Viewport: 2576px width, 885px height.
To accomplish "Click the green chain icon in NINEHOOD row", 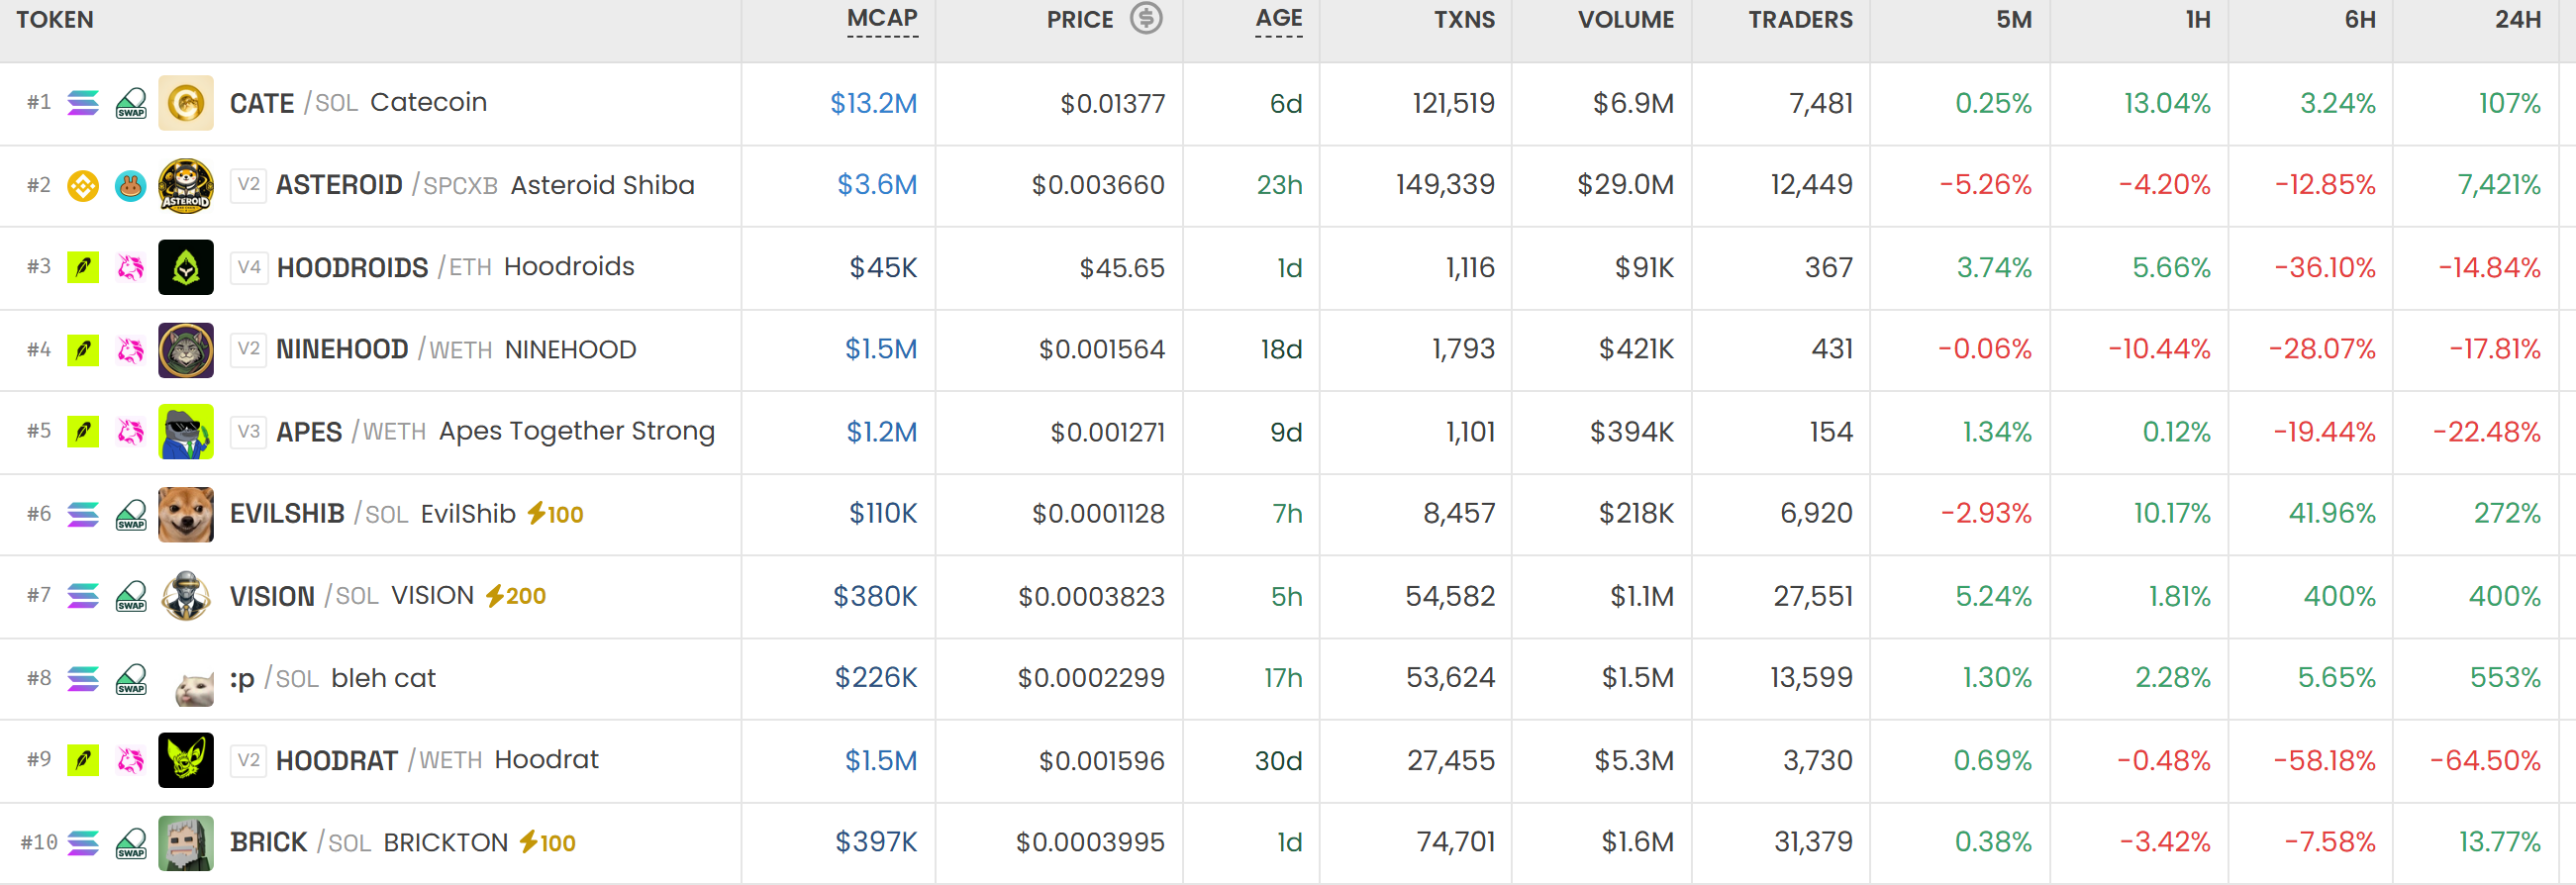I will (x=83, y=349).
